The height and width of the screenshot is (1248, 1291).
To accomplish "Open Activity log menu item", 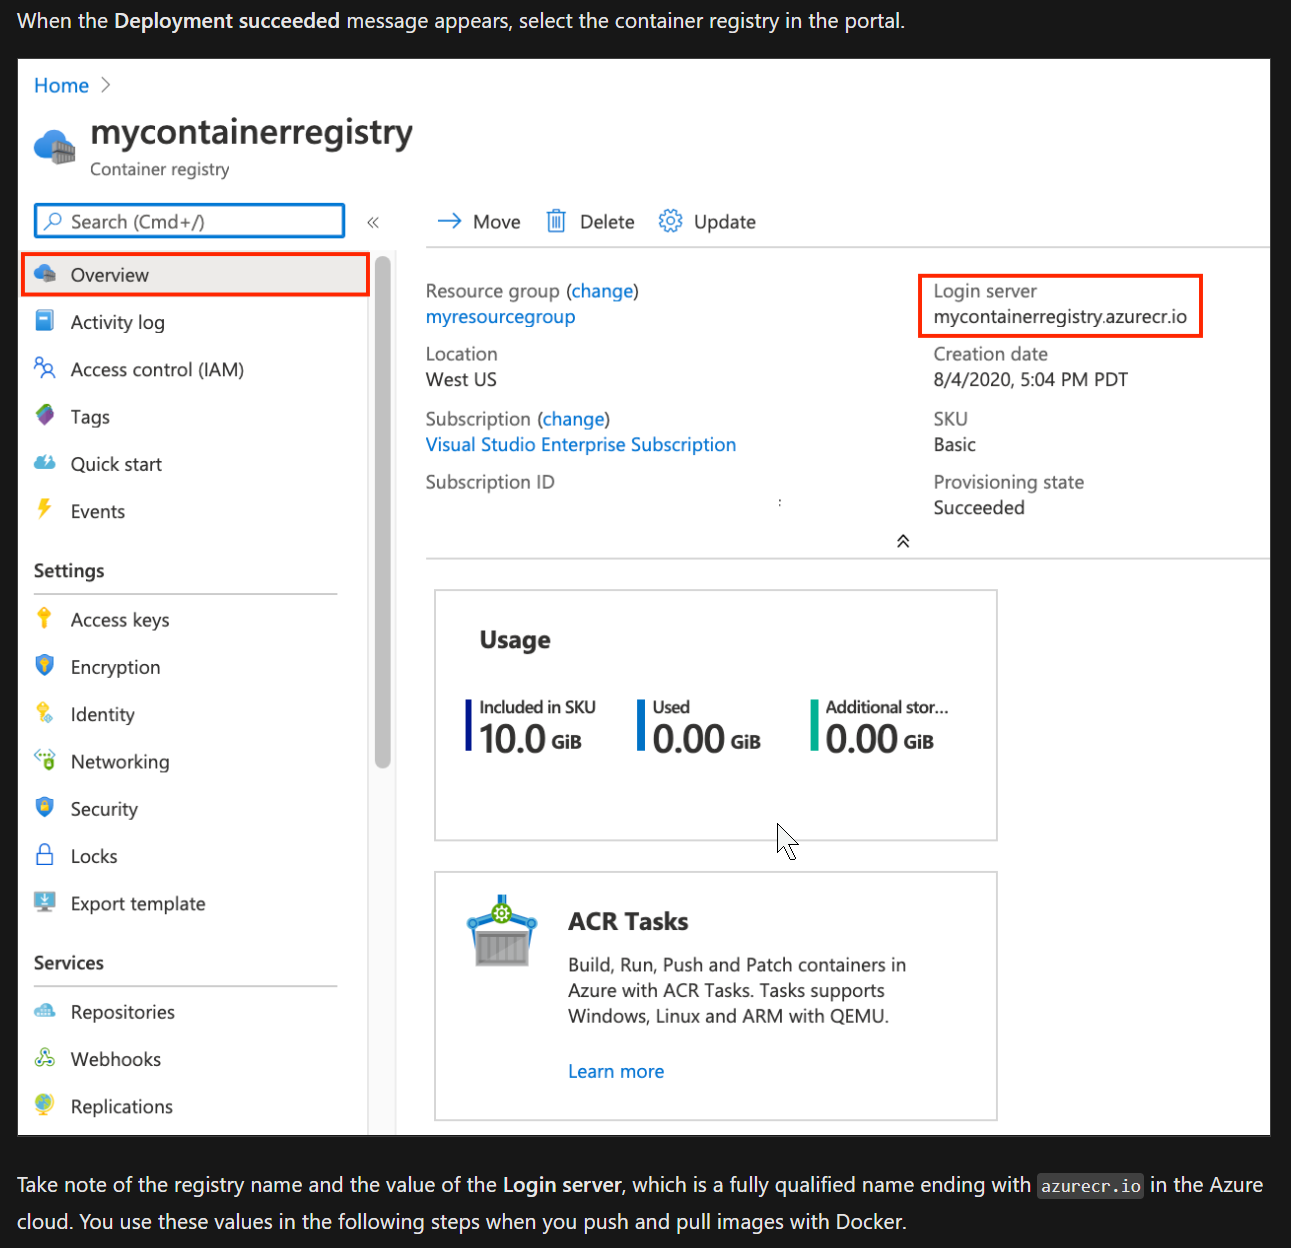I will pyautogui.click(x=118, y=322).
